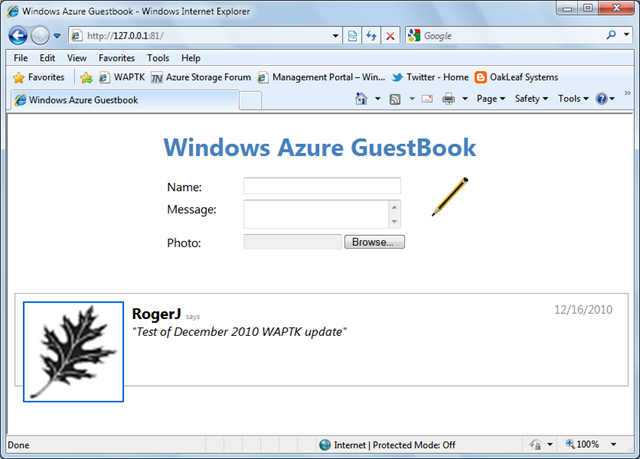Expand the security dropdown arrow in status bar
640x459 pixels.
(x=550, y=444)
